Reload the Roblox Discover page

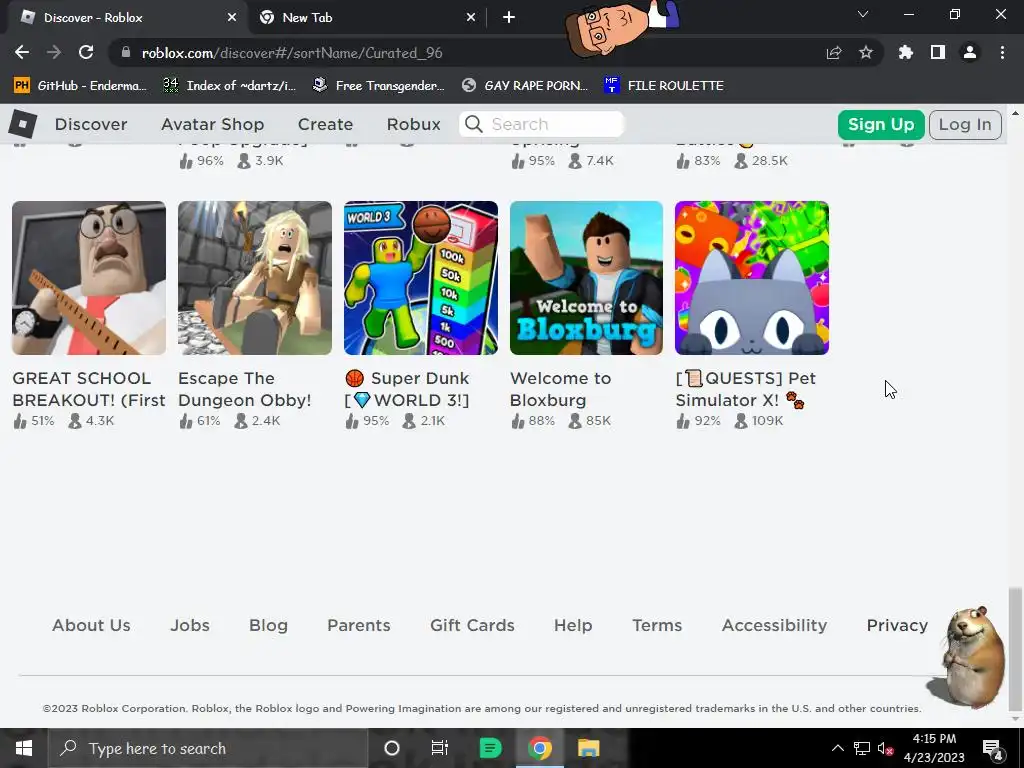86,52
